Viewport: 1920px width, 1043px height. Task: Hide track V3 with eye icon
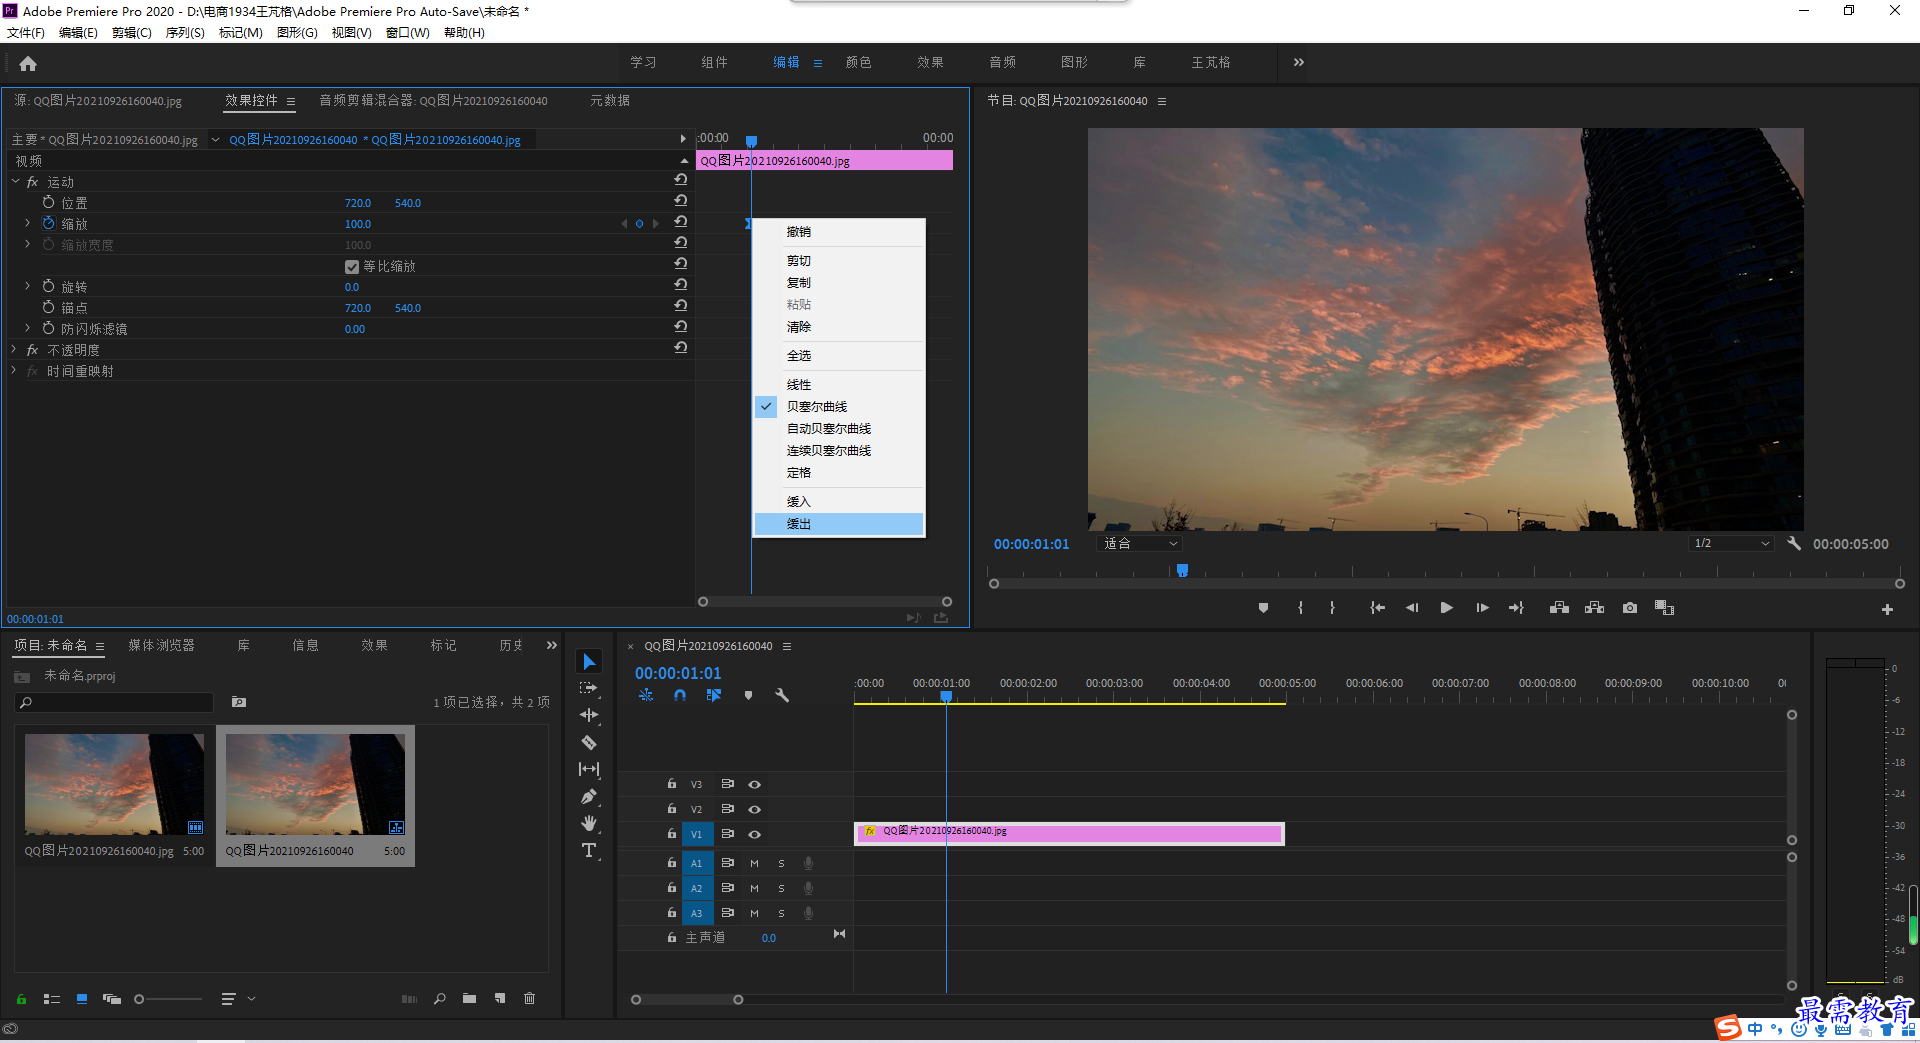point(755,785)
